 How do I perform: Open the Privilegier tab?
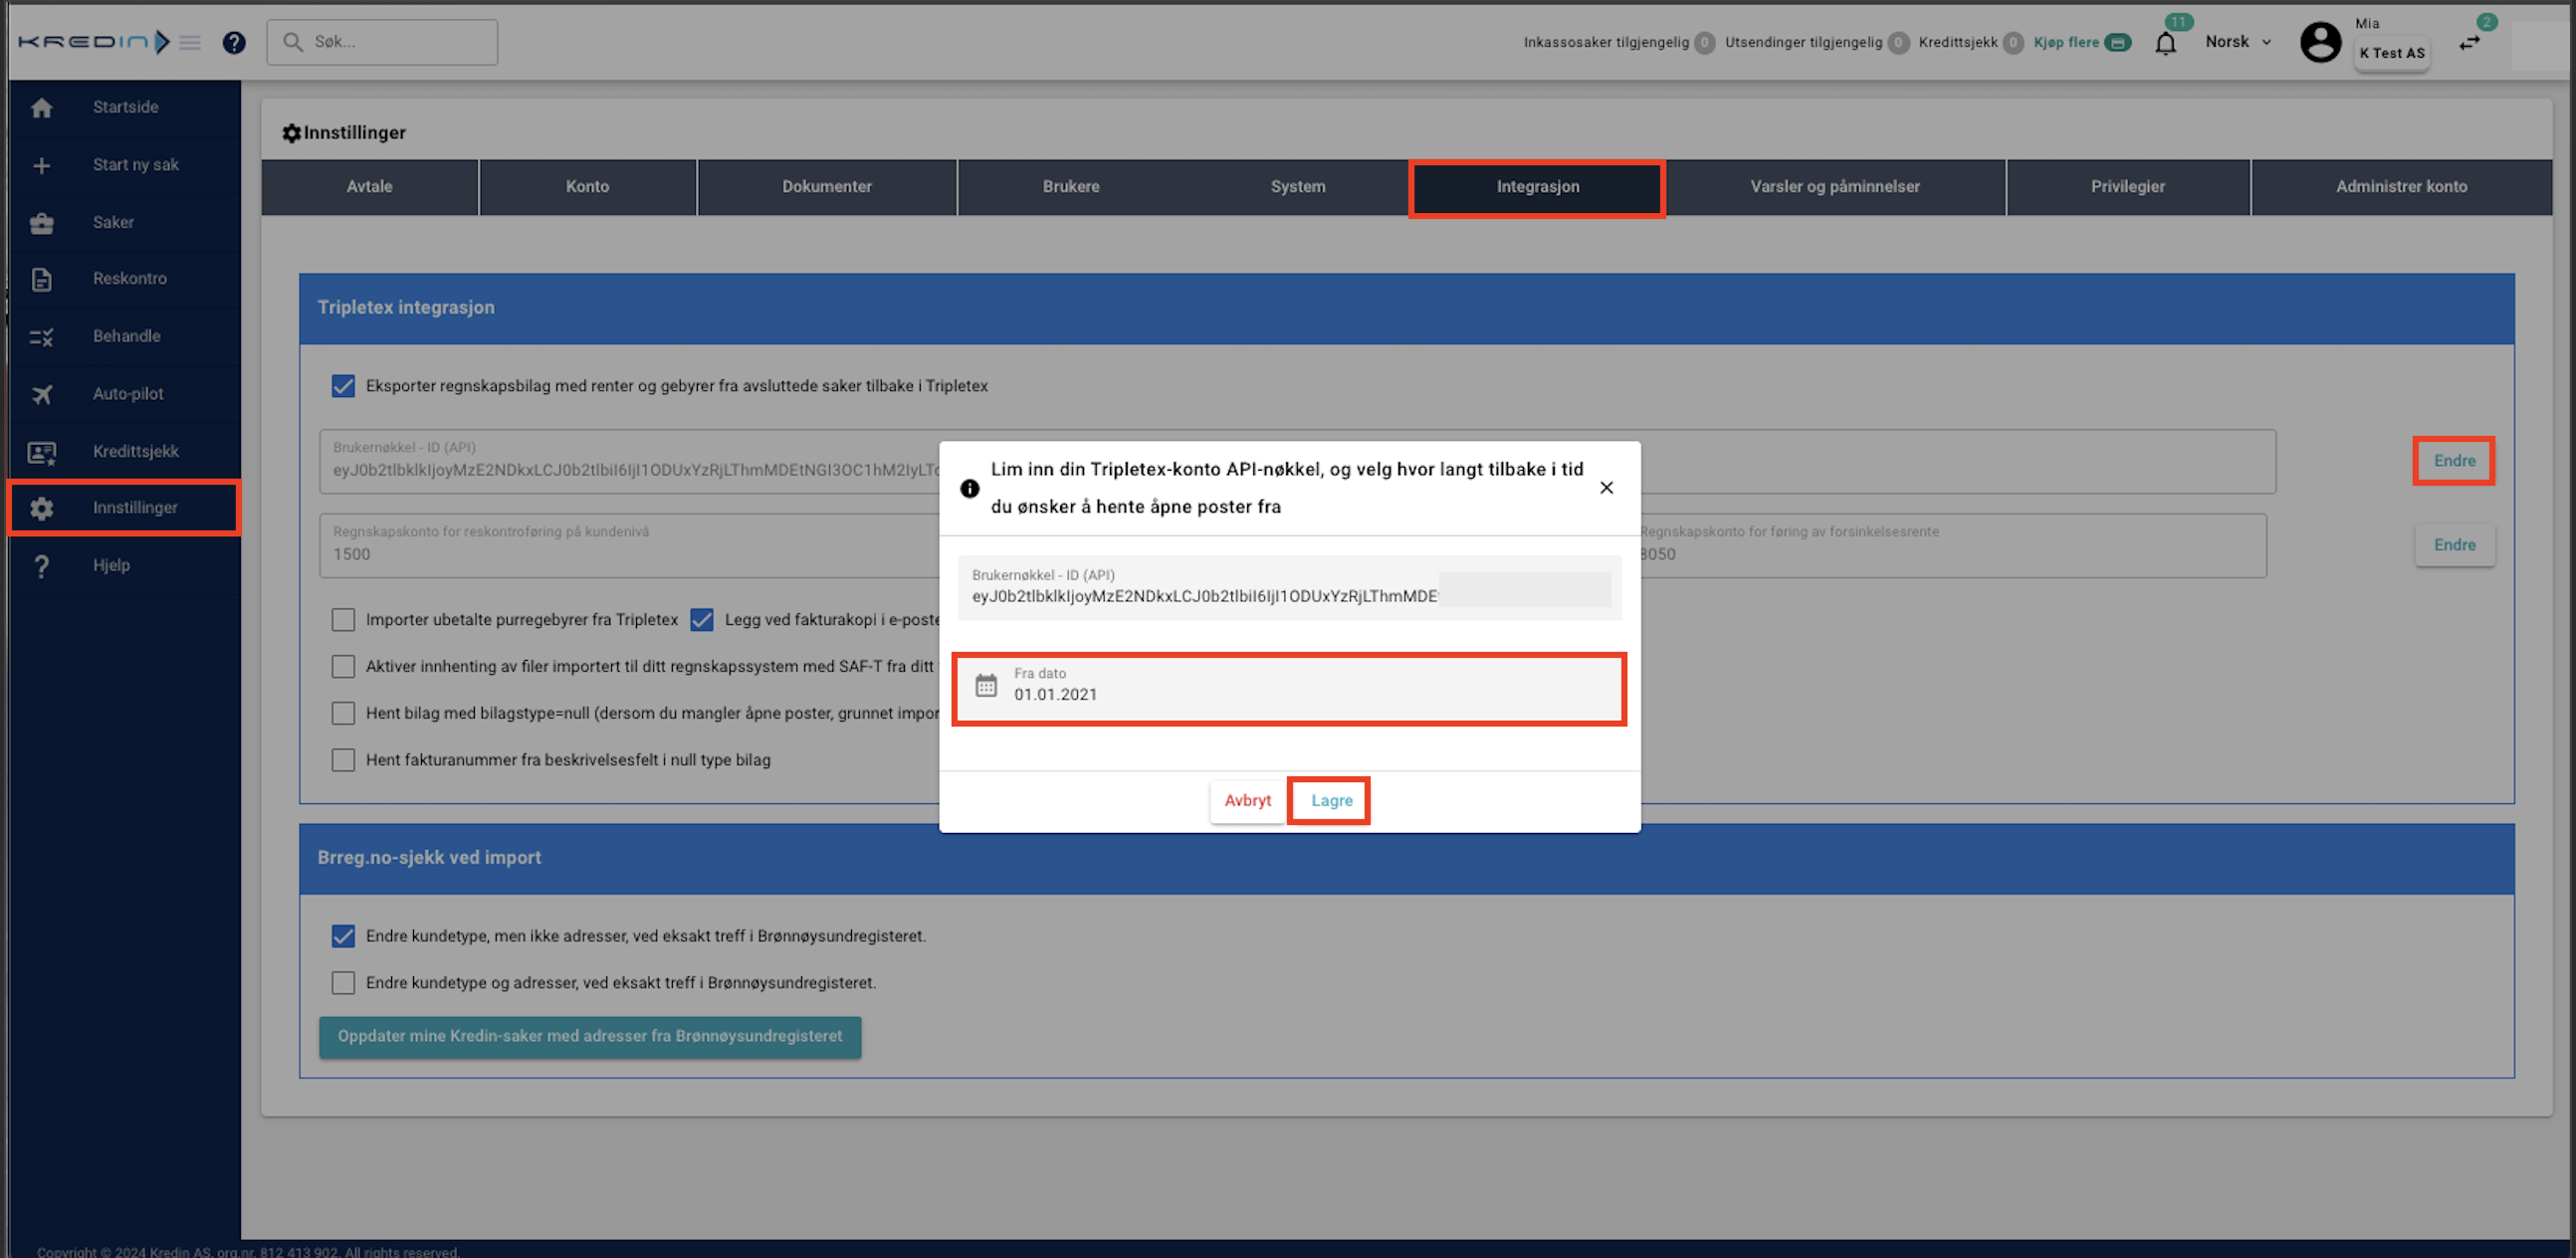pos(2128,187)
